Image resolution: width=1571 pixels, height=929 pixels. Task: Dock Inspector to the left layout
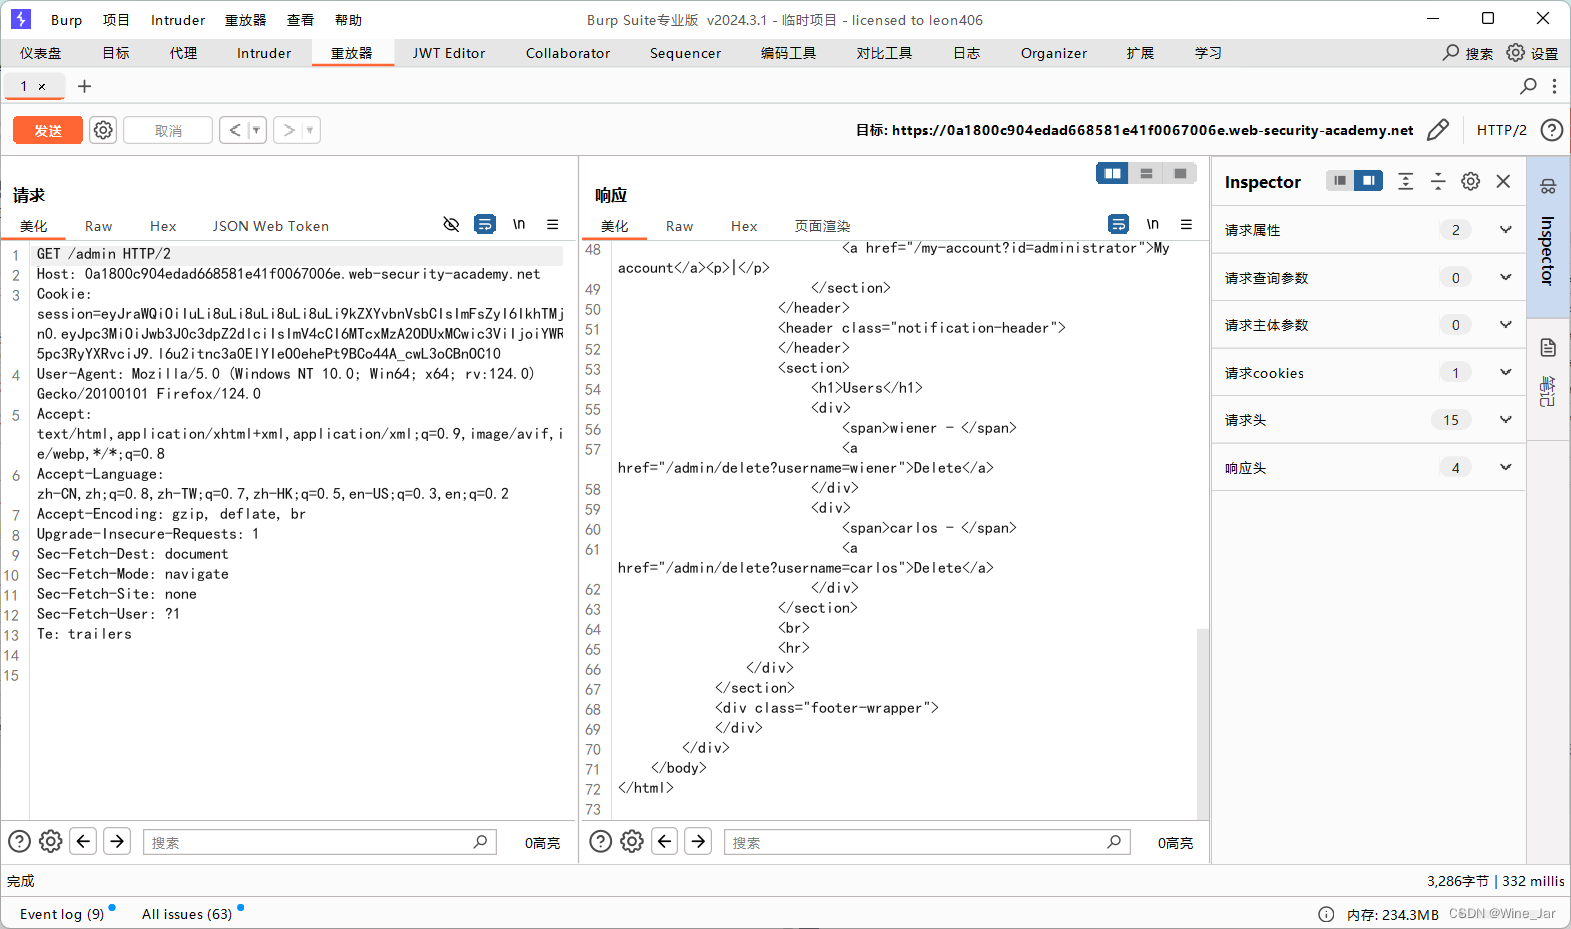coord(1340,180)
